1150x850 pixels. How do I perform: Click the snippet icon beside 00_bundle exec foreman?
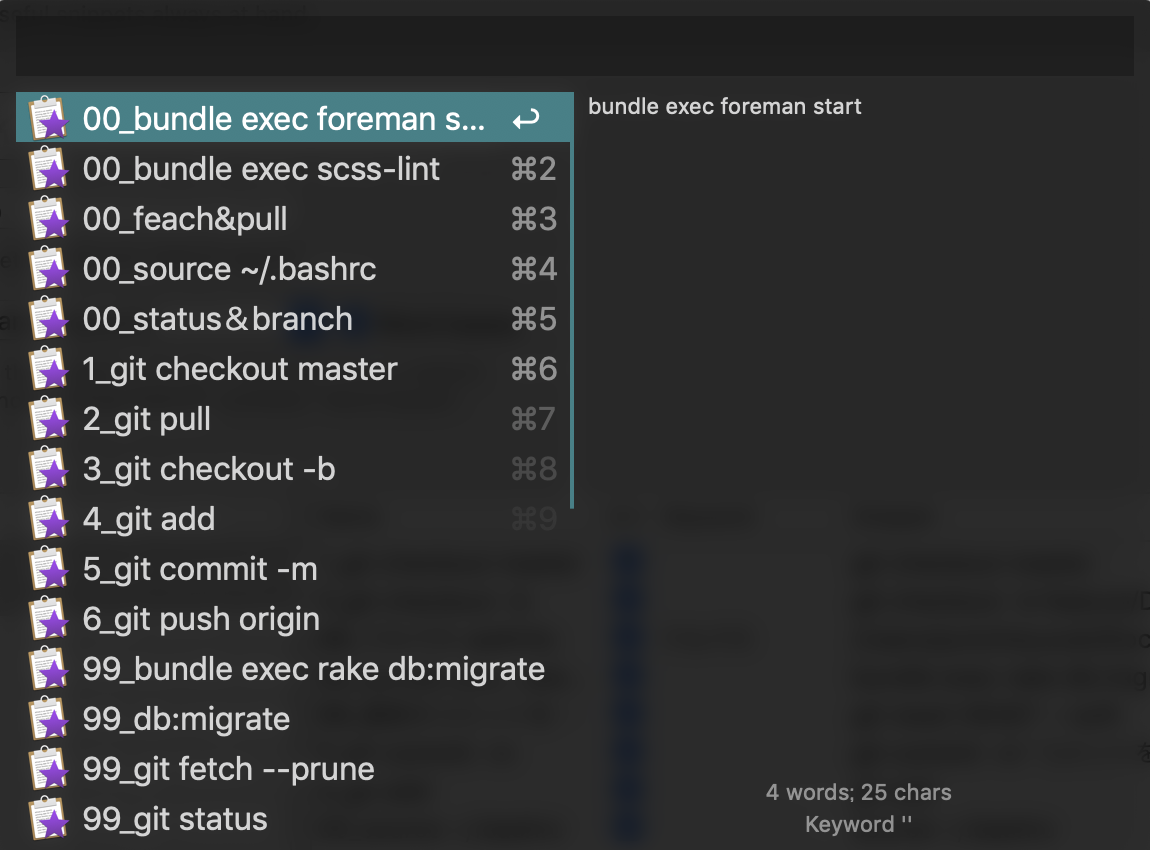coord(48,119)
